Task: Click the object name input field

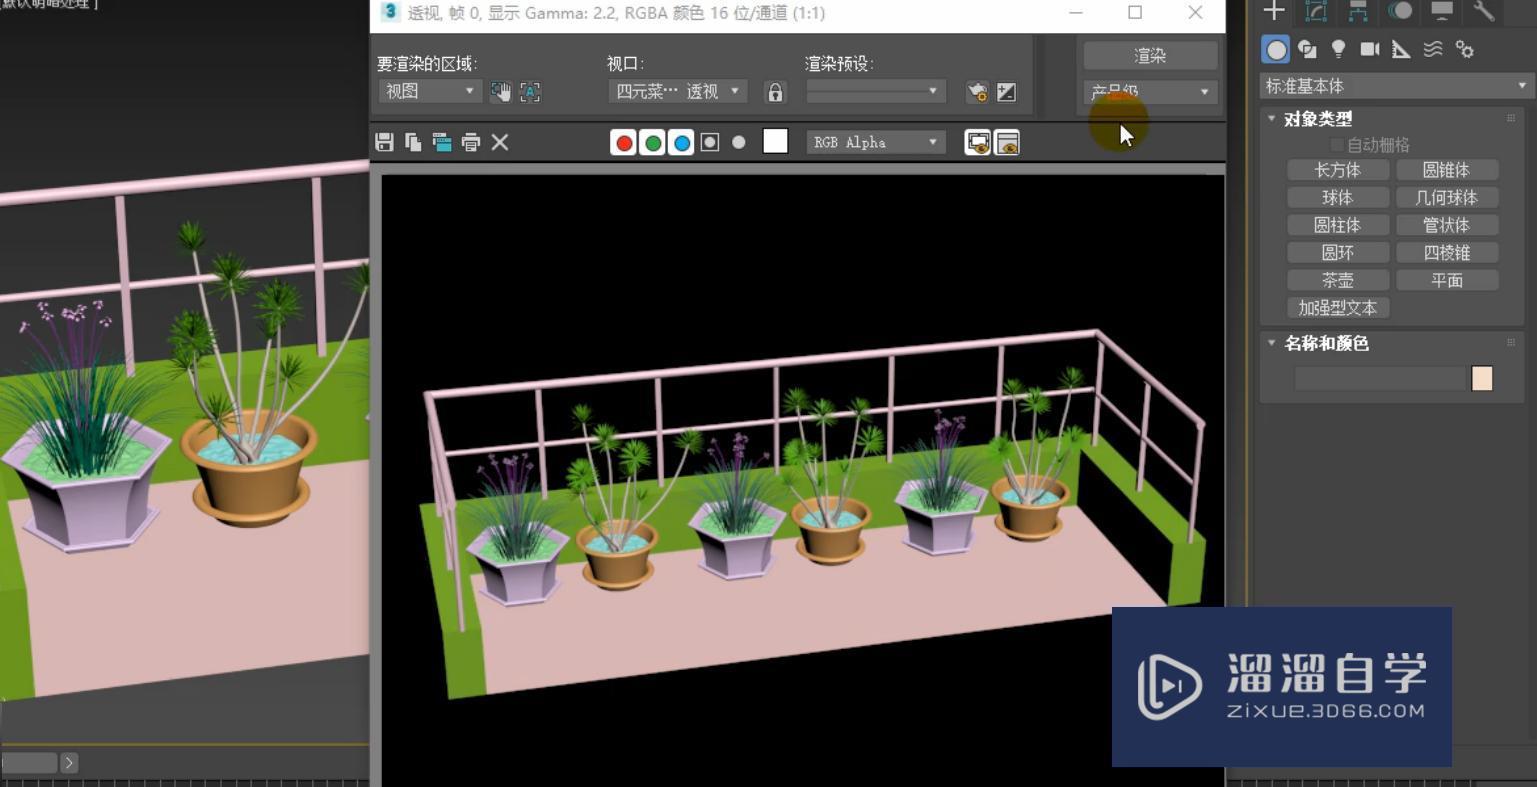Action: [1378, 378]
